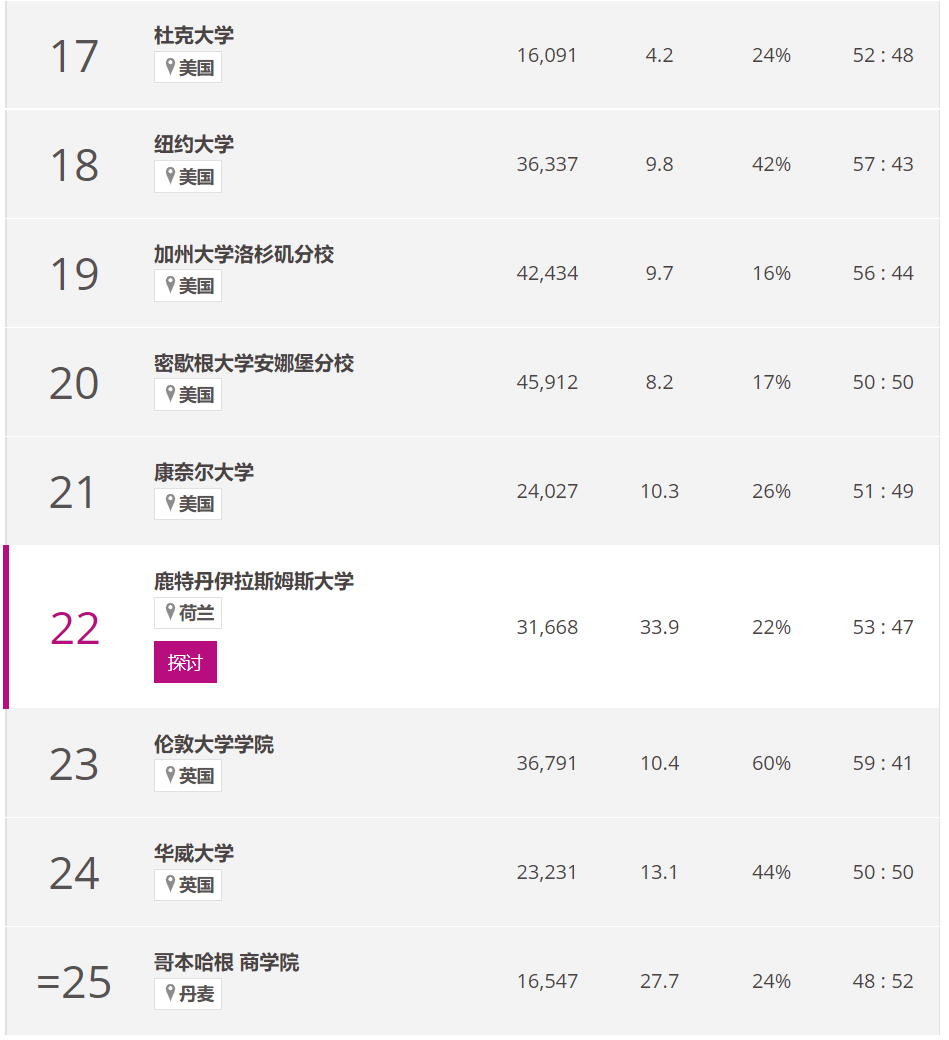The height and width of the screenshot is (1040, 949).
Task: Open the 杜克大学 university link
Action: click(x=194, y=35)
